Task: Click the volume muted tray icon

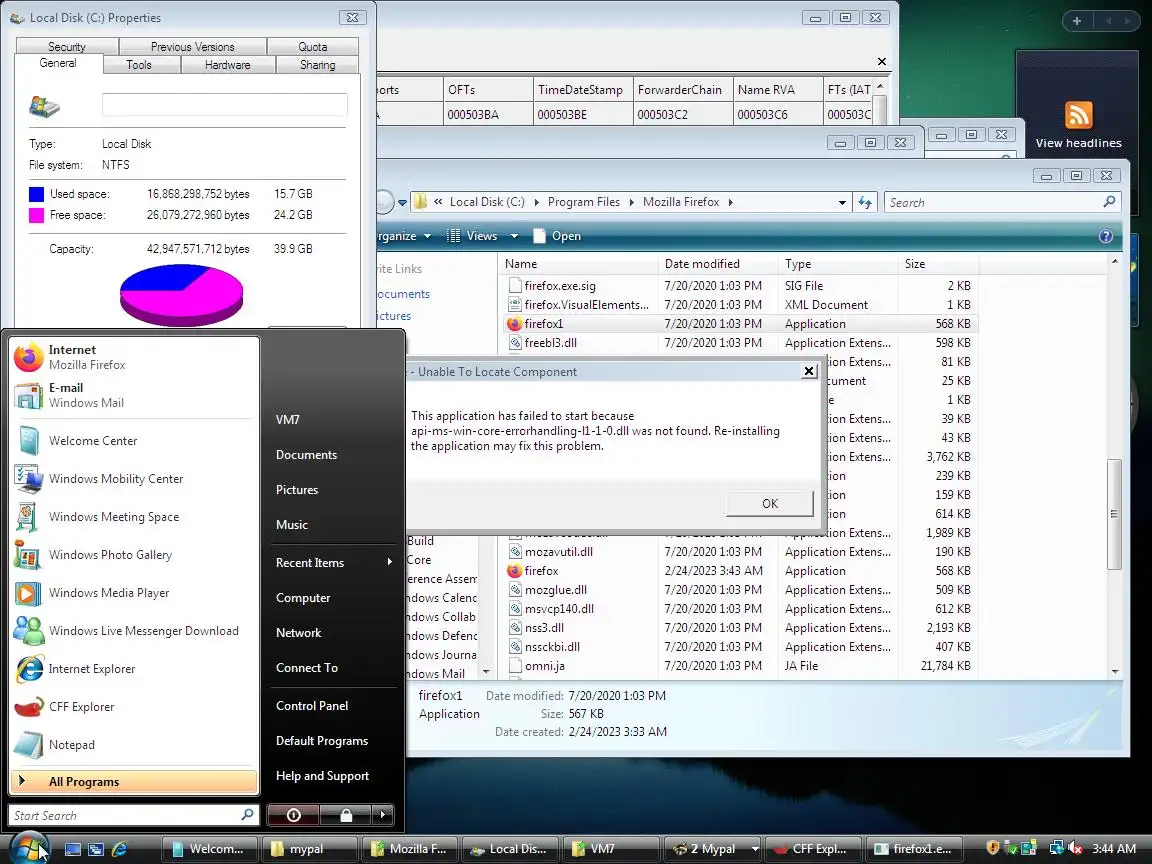Action: [1074, 848]
